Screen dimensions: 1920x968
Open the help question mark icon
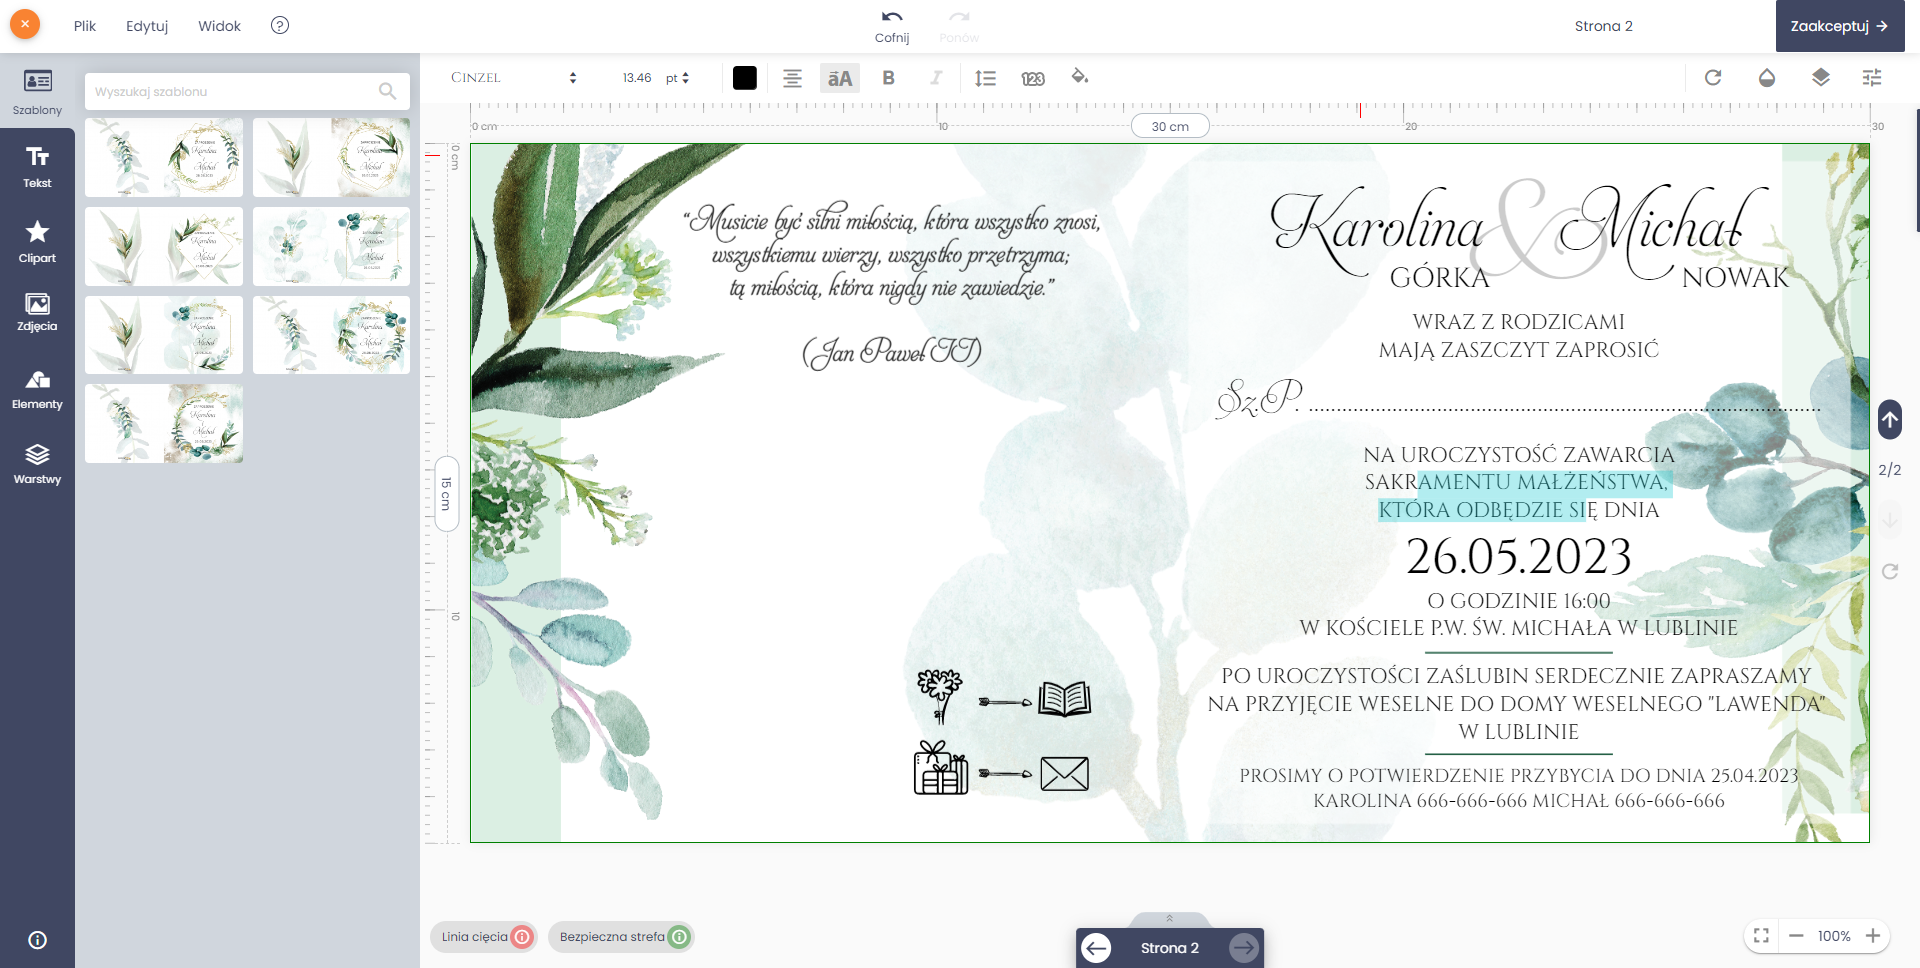280,25
